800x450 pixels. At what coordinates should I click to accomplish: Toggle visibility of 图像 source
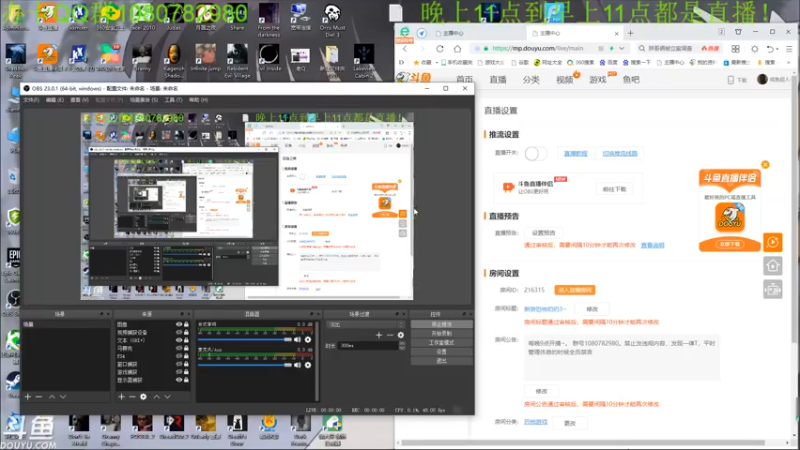pyautogui.click(x=179, y=324)
